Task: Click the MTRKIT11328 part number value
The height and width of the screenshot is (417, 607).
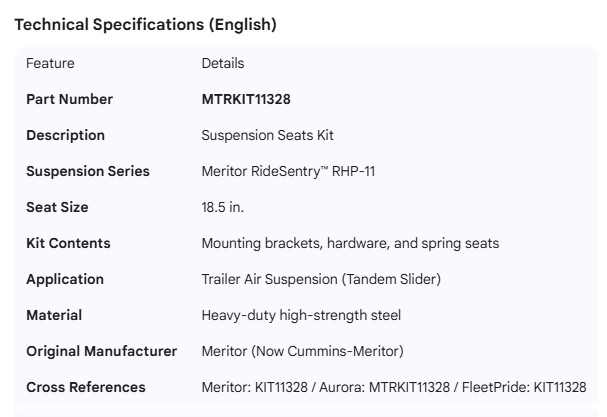Action: pos(246,99)
